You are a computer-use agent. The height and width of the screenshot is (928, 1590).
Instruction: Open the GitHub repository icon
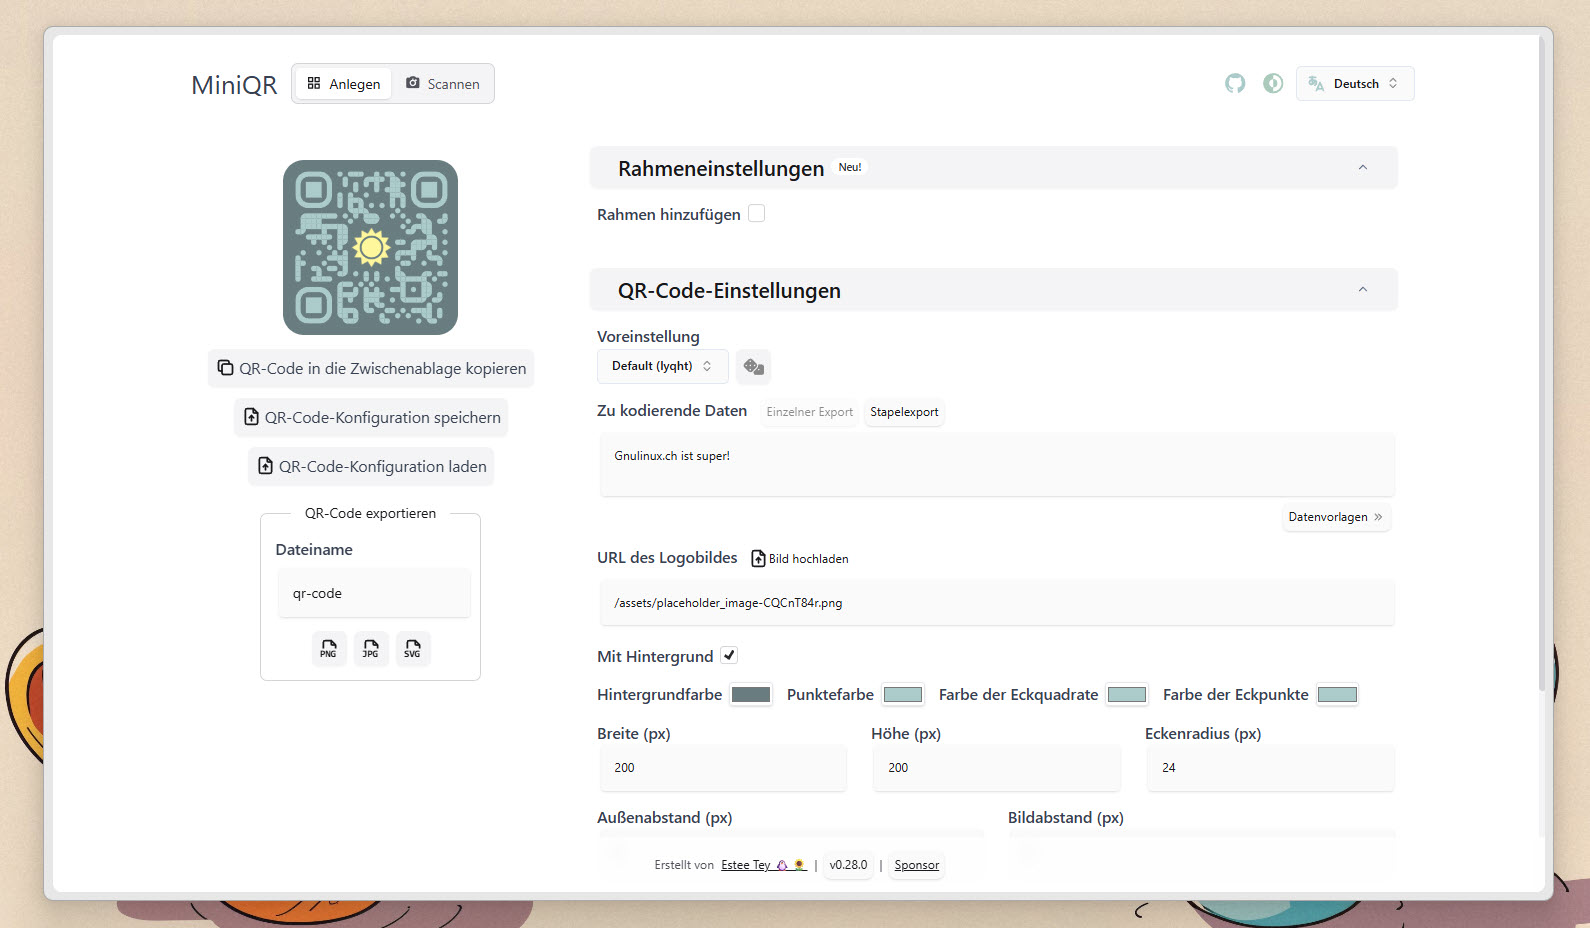tap(1235, 84)
